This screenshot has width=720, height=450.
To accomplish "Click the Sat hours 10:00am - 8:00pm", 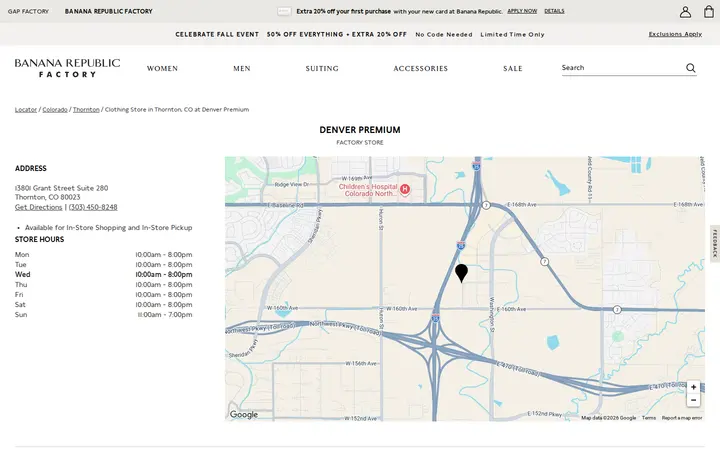I will (x=164, y=304).
